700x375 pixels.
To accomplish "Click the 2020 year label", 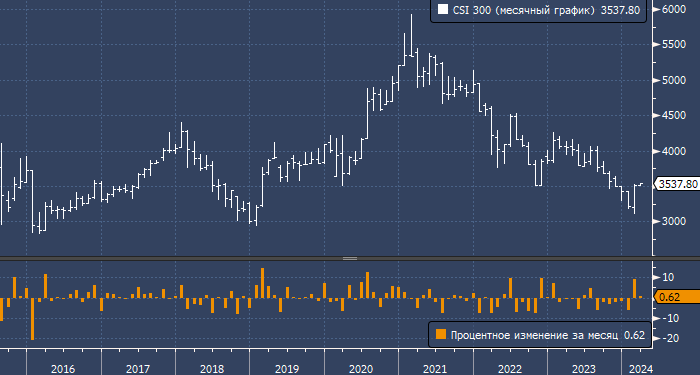I will [x=361, y=369].
